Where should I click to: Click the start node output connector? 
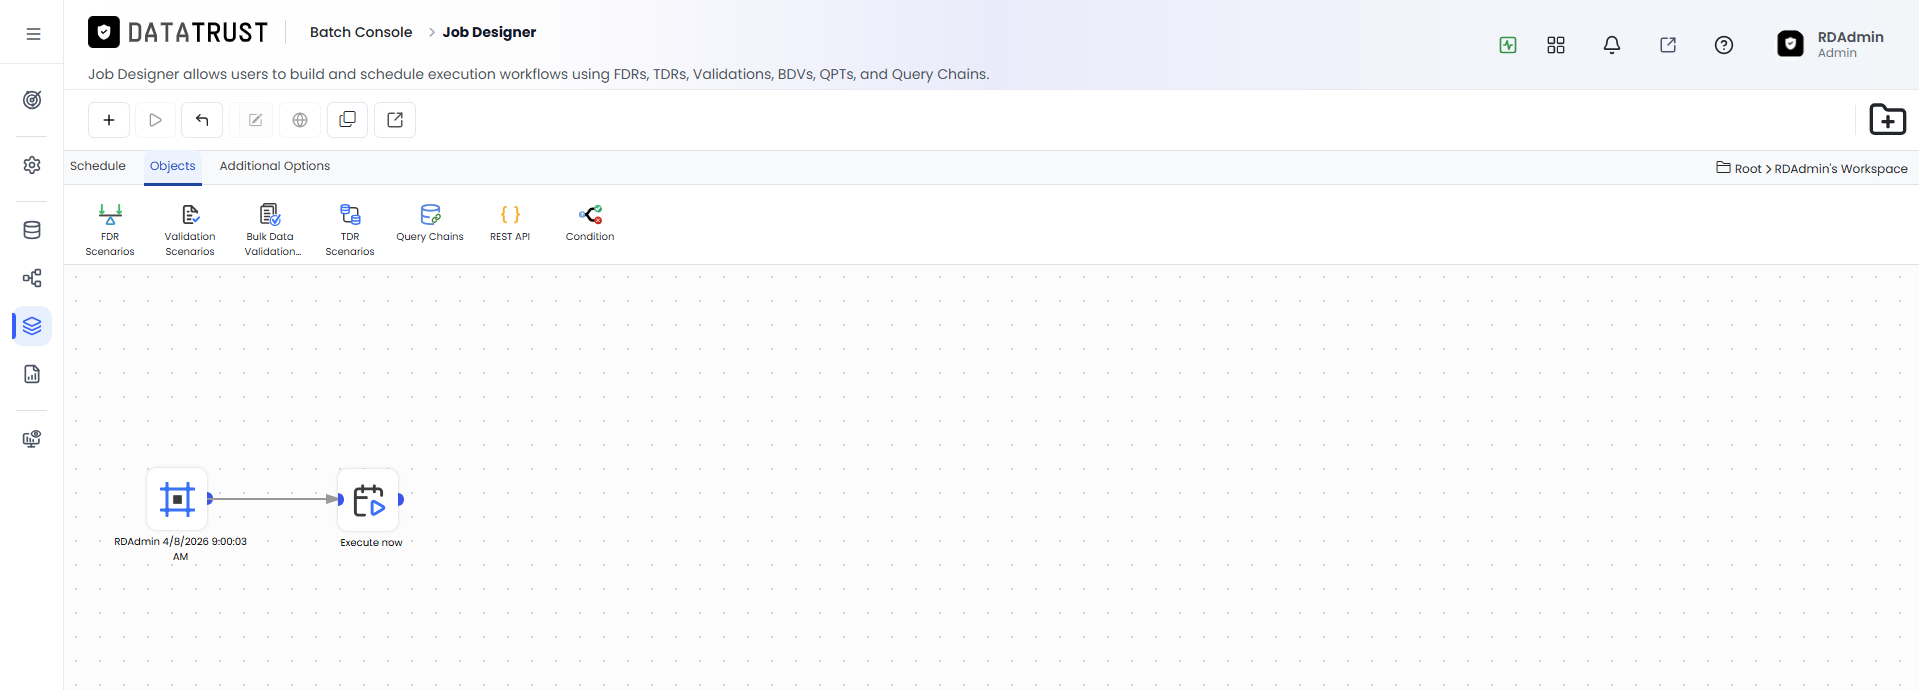coord(210,498)
